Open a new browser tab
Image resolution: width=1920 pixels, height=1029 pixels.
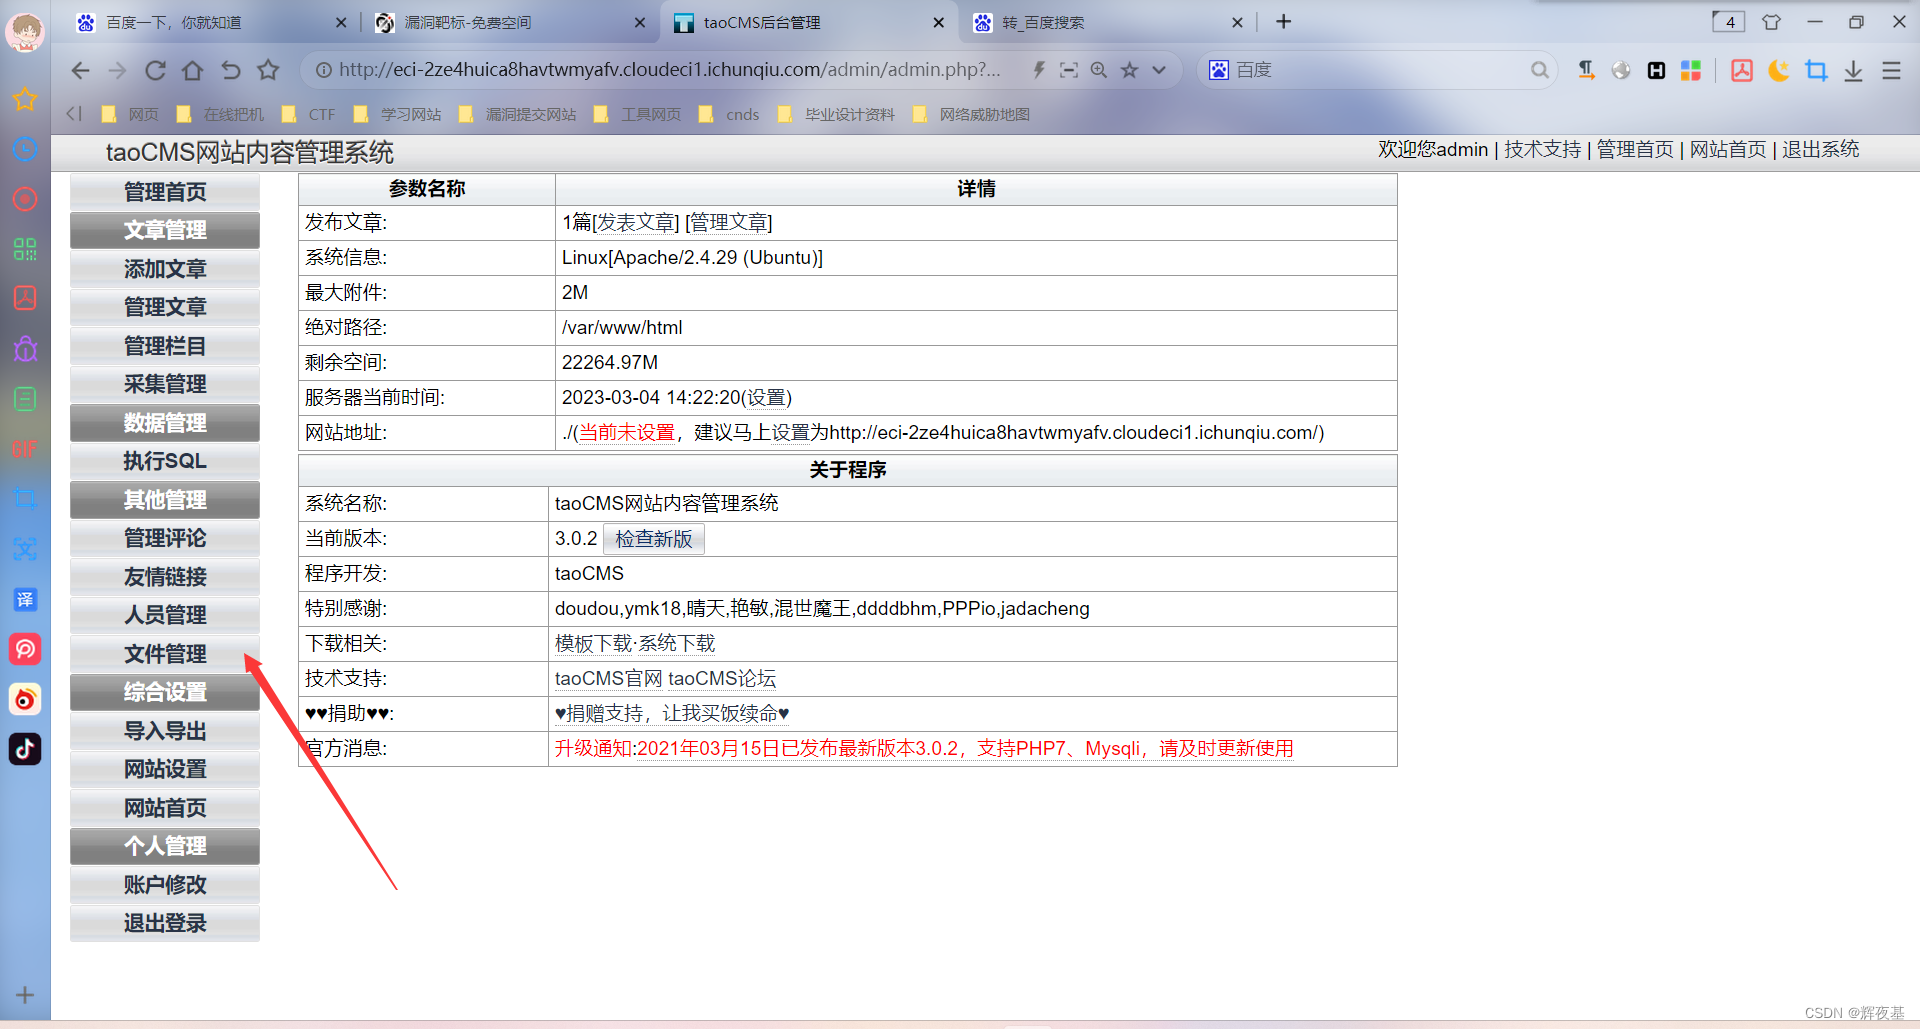pos(1284,21)
